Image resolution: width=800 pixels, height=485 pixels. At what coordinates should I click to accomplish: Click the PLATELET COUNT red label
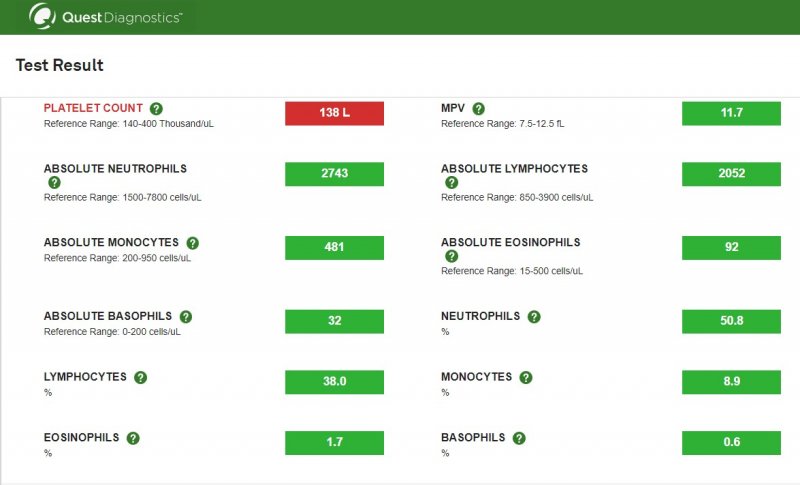click(93, 108)
